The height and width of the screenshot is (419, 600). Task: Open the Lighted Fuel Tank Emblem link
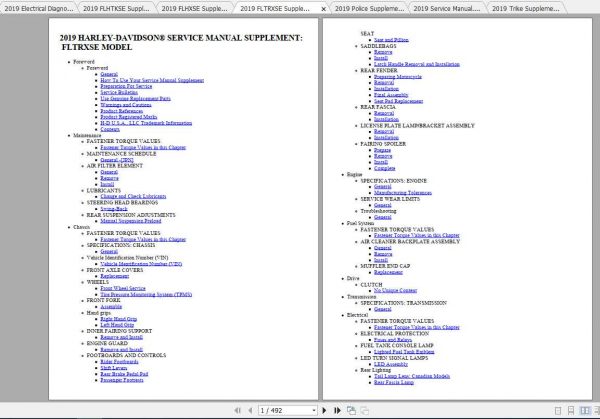click(404, 352)
